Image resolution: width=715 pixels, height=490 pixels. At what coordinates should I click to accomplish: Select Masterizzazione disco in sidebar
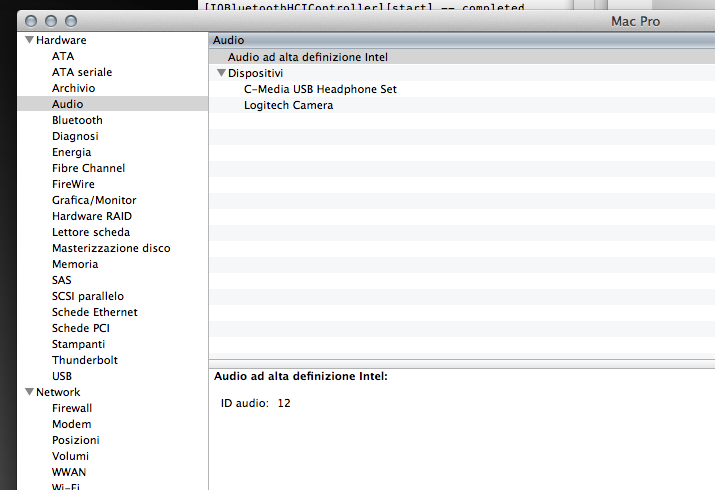(111, 248)
